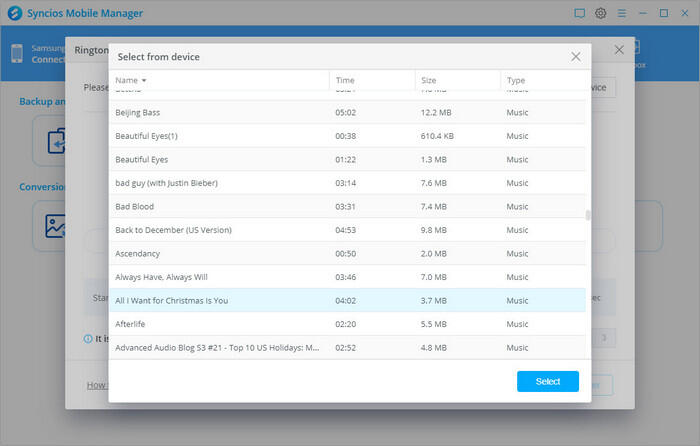Sort the list by Time column

(x=345, y=80)
